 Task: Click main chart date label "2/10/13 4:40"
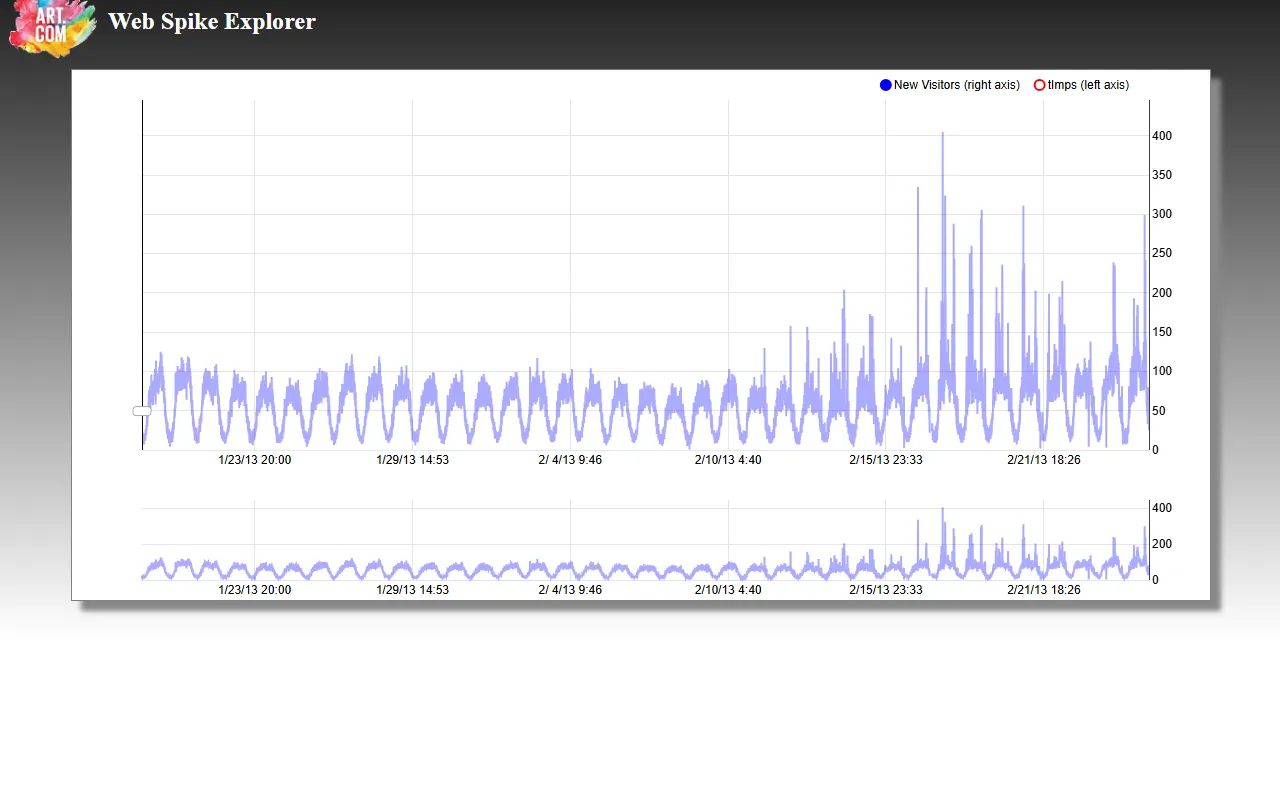728,460
